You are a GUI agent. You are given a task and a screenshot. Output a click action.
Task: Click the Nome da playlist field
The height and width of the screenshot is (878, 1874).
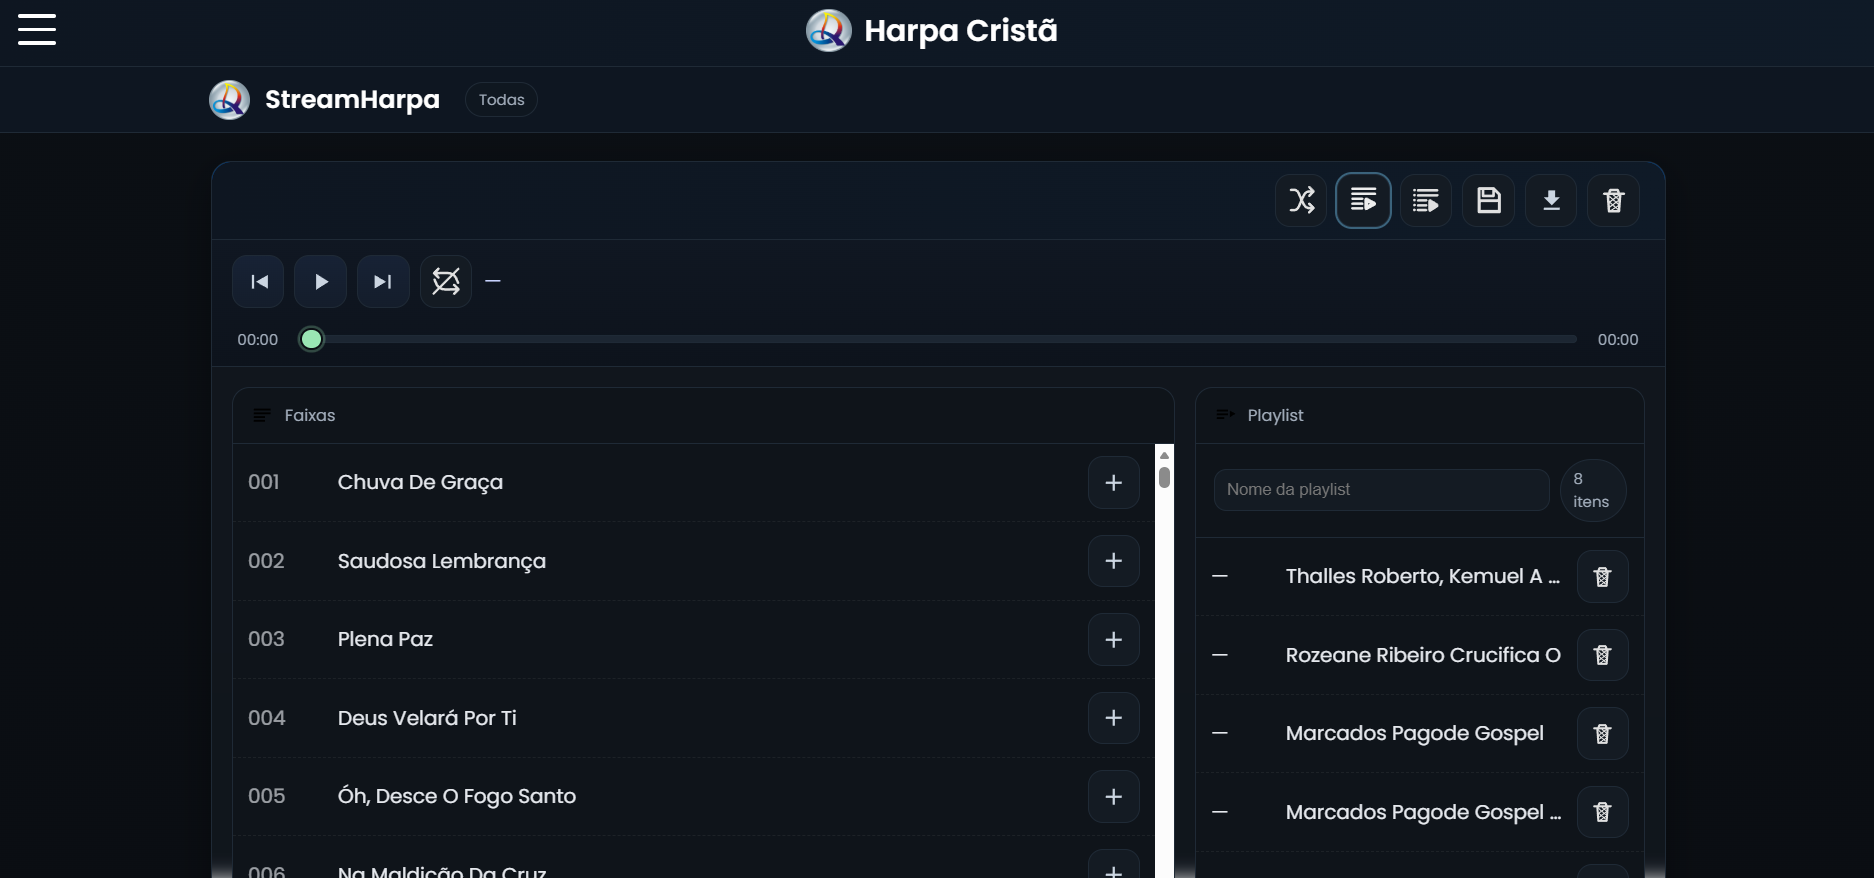click(1381, 490)
